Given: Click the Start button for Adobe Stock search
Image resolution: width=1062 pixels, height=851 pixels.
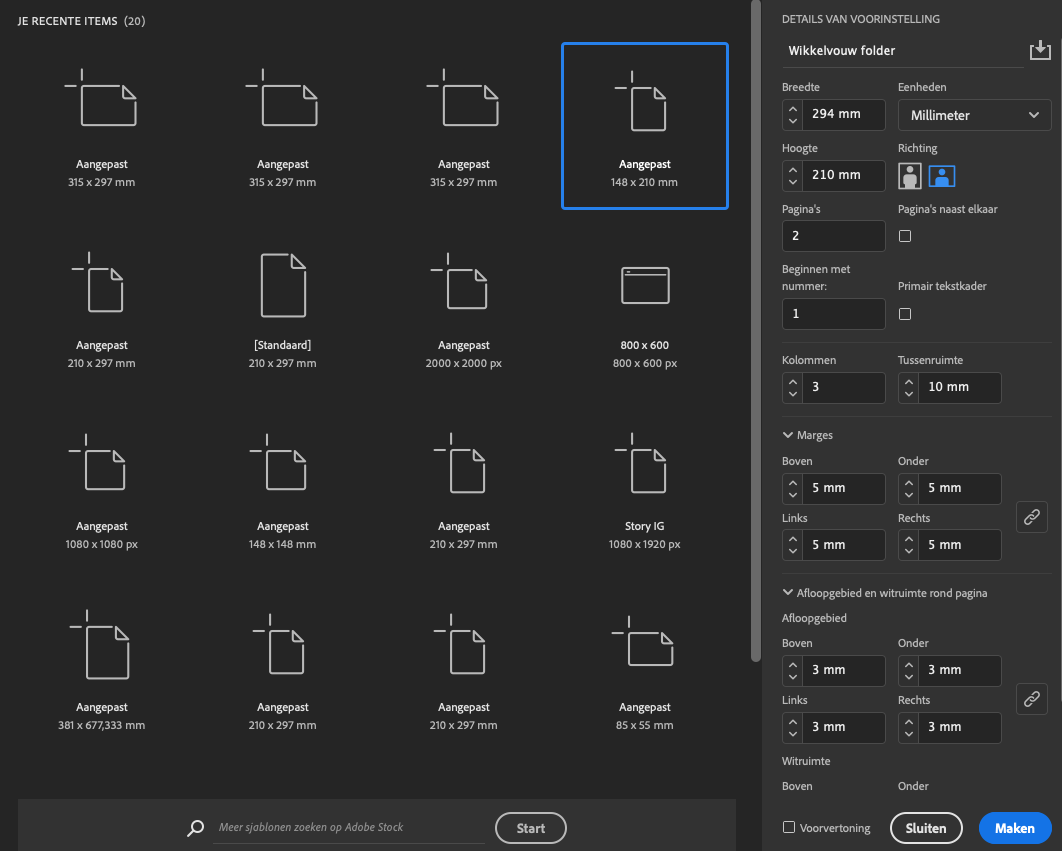Looking at the screenshot, I should pos(530,828).
